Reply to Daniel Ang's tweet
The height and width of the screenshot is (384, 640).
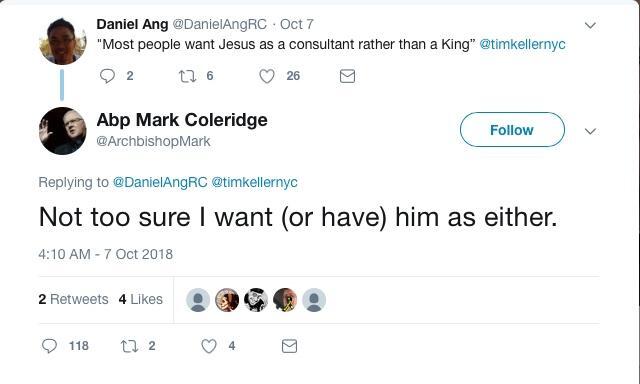tap(107, 76)
